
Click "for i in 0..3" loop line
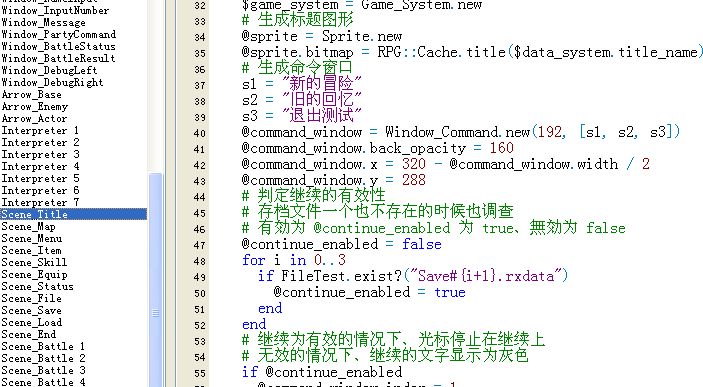[x=294, y=260]
